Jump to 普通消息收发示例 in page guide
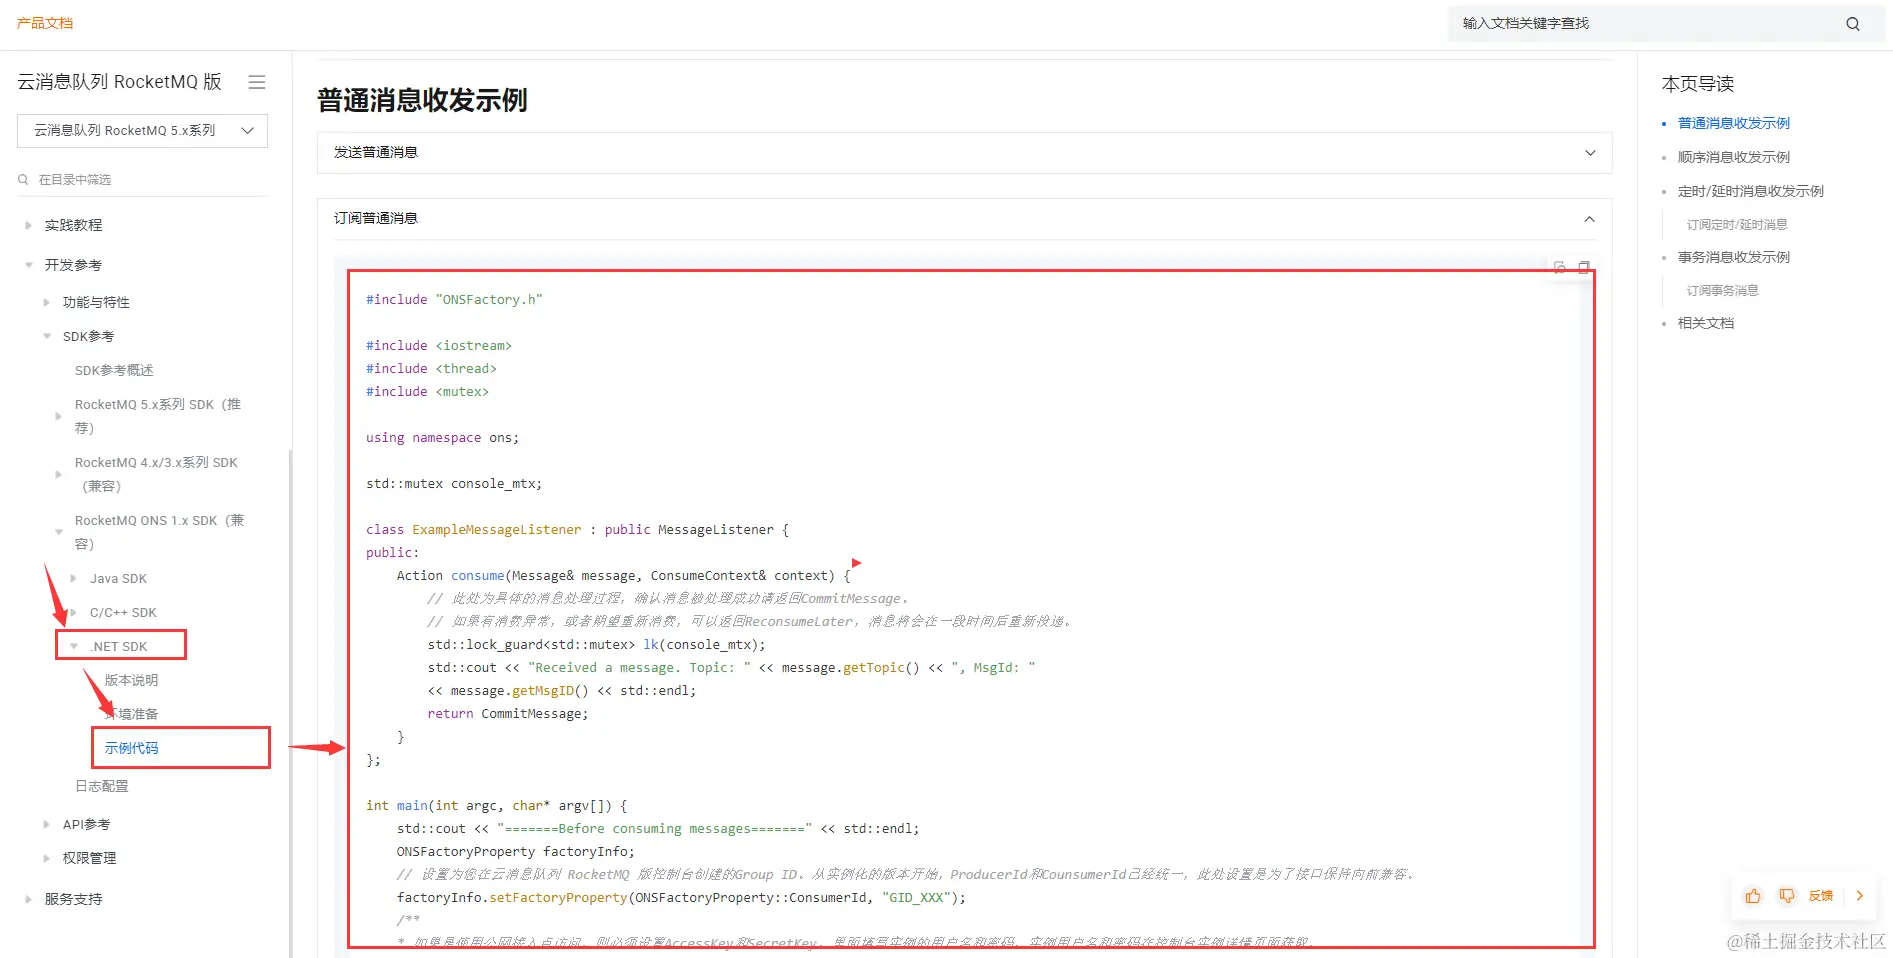Screen dimensions: 1893x958 [x=1733, y=123]
